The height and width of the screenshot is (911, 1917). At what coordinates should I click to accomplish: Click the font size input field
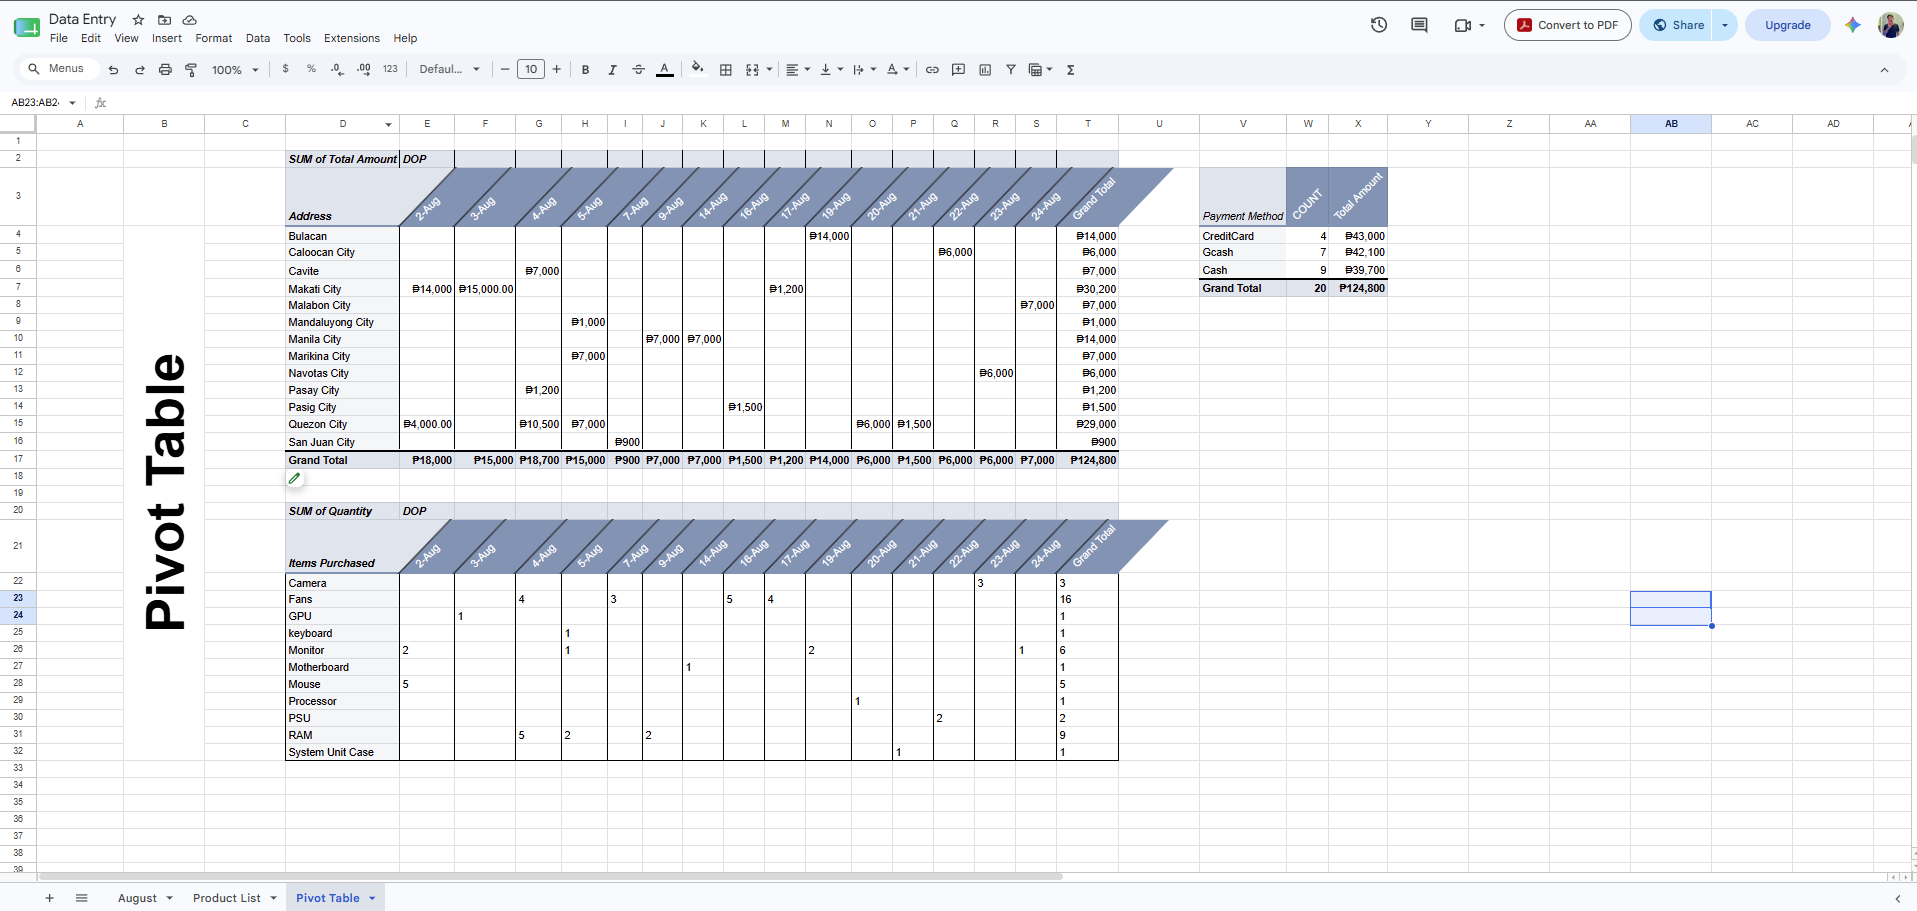(531, 69)
